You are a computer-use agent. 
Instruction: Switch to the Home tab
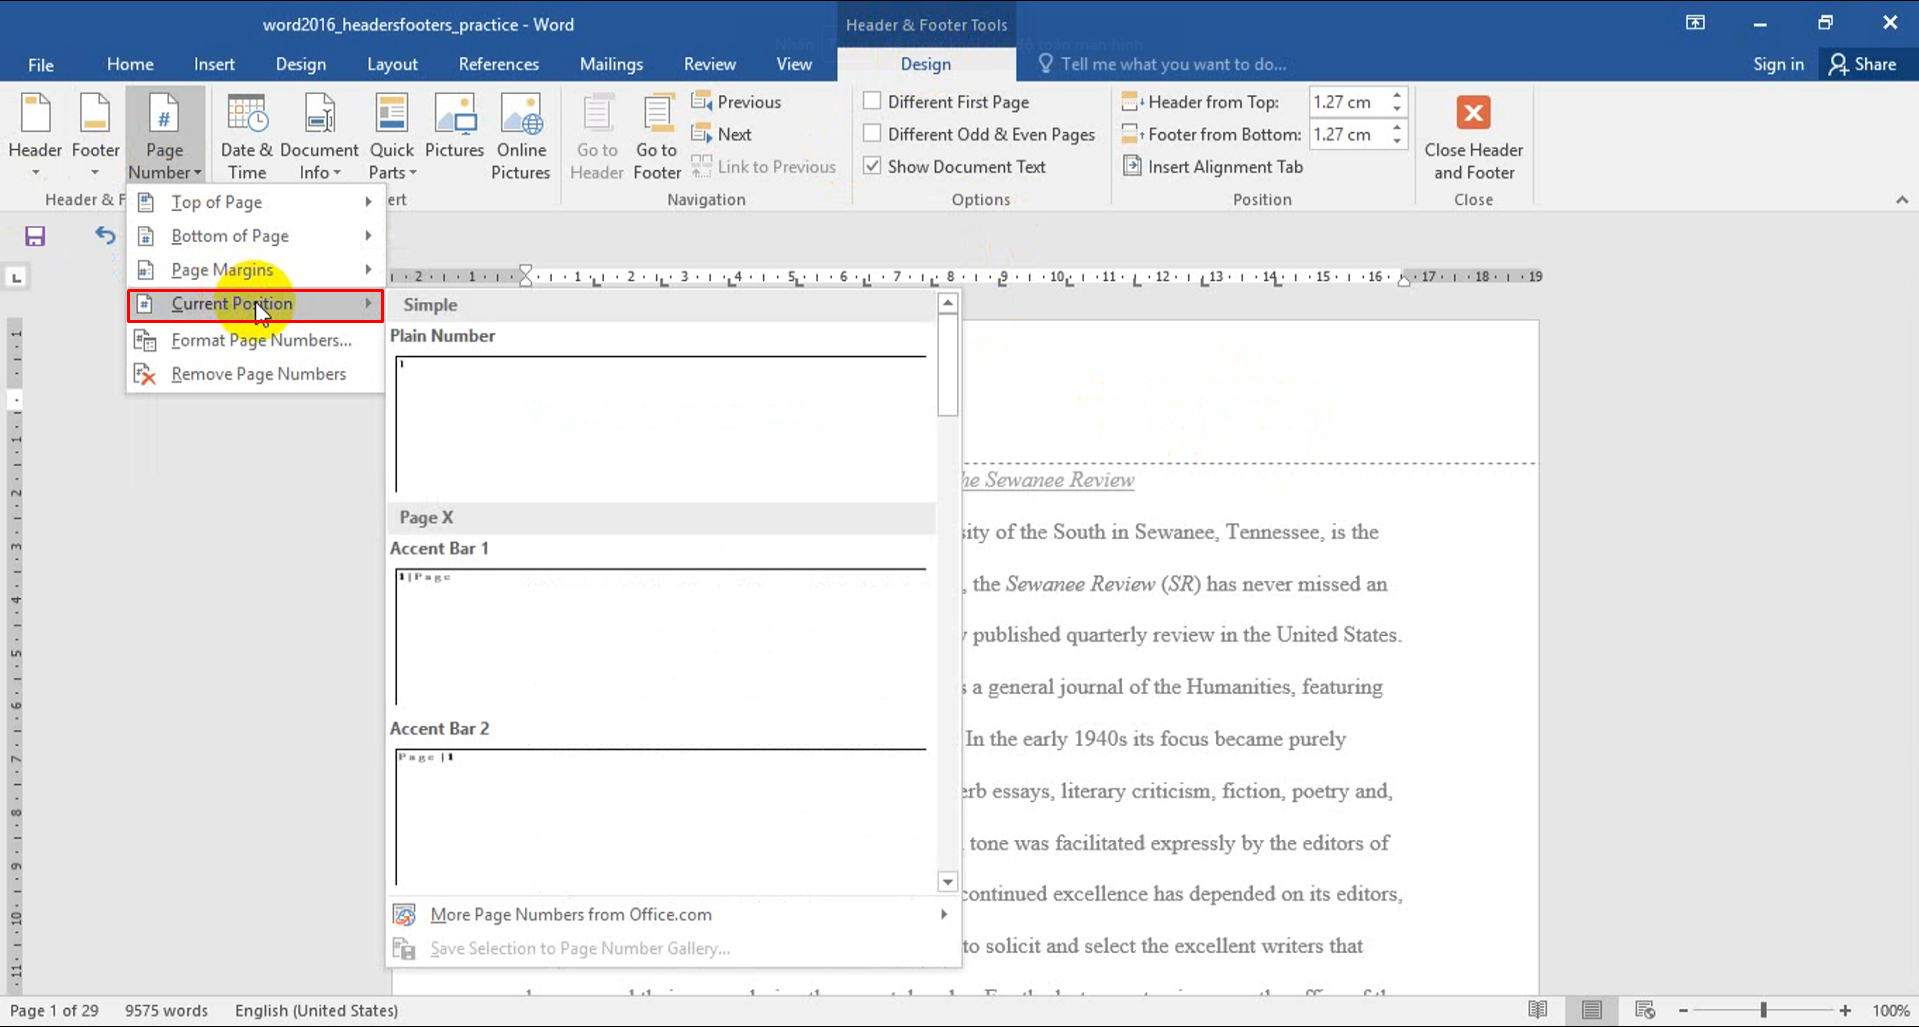130,64
